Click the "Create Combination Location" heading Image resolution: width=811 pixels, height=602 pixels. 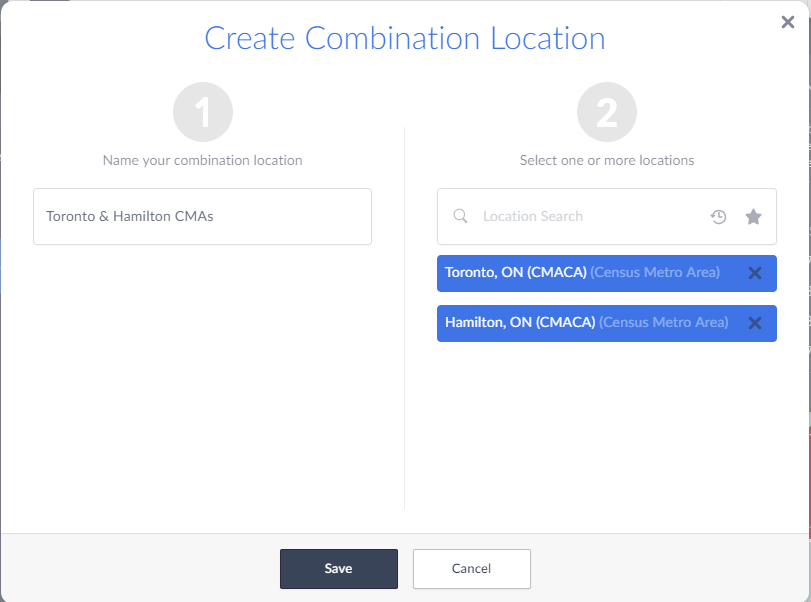pos(405,38)
